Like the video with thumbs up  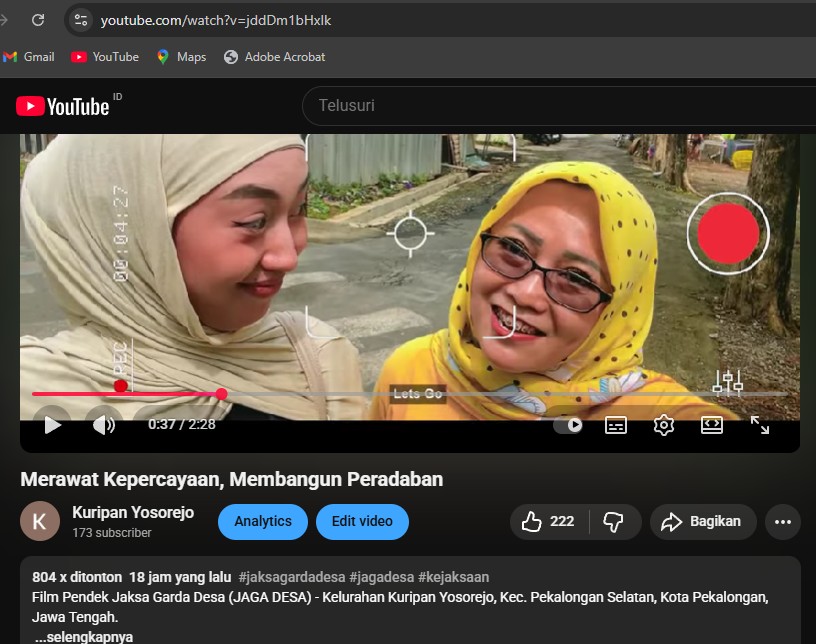point(549,521)
